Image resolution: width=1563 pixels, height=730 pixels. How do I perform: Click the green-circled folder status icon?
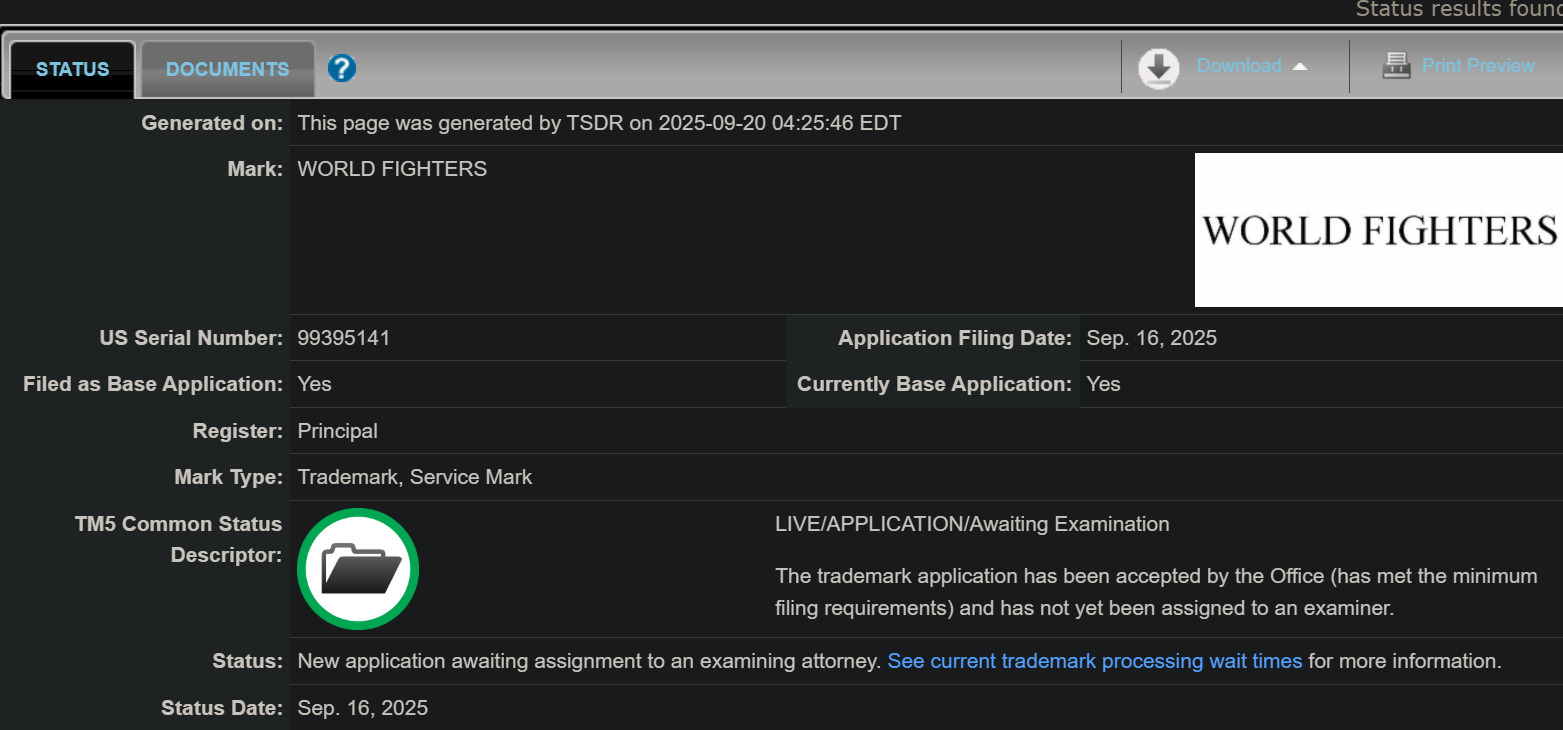[358, 569]
